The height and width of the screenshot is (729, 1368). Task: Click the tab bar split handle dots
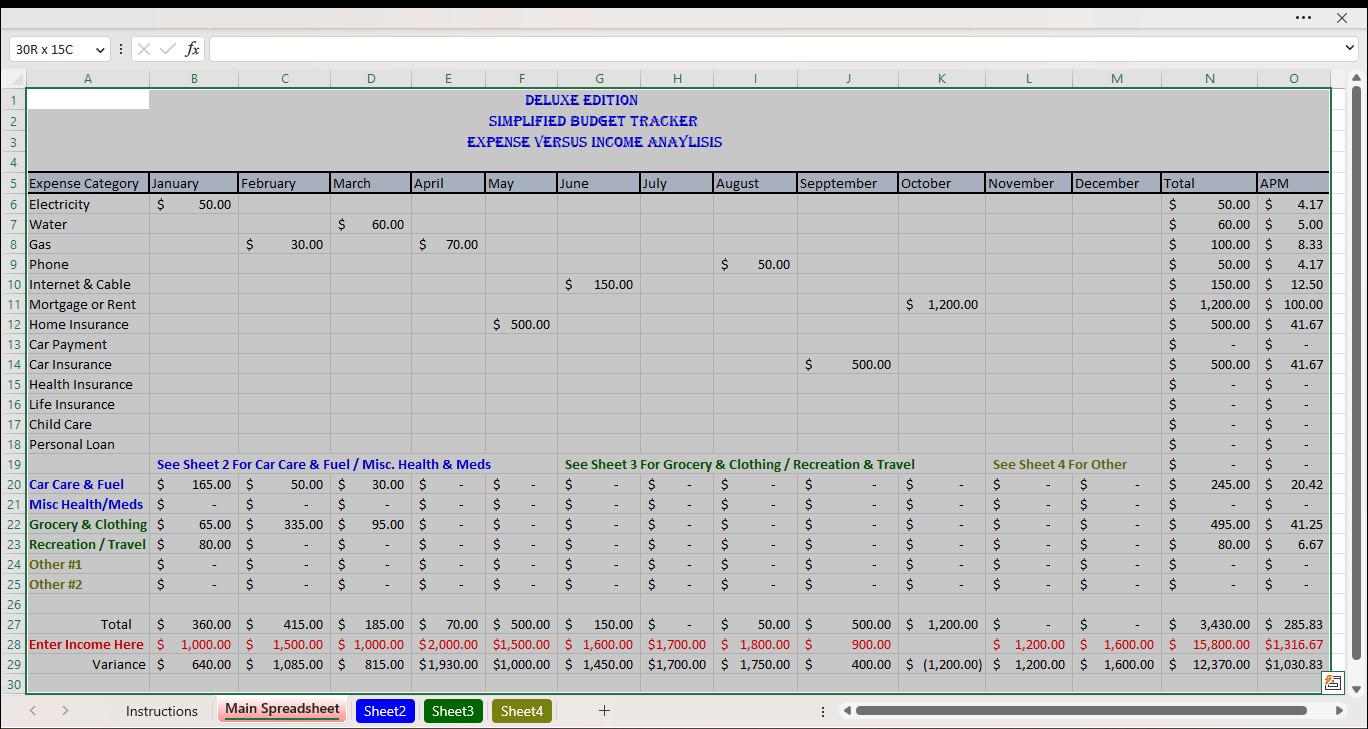click(823, 711)
